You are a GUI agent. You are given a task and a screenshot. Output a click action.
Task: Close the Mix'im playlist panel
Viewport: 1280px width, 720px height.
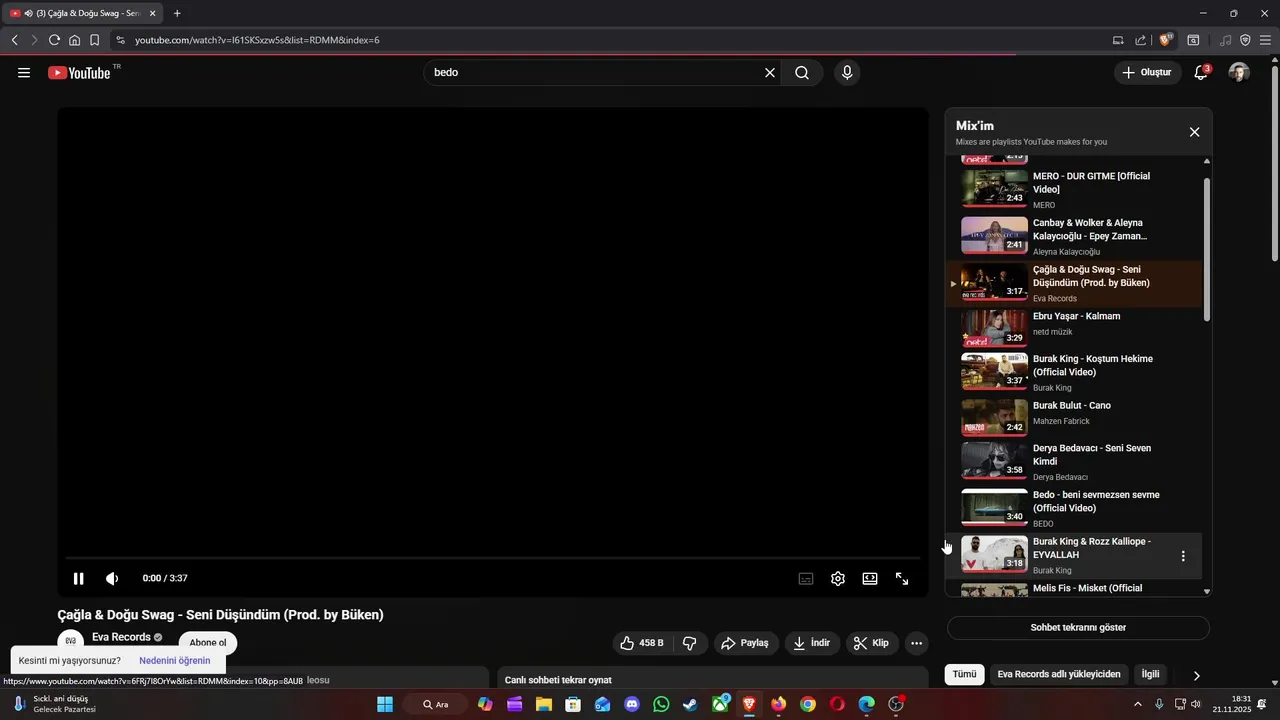click(1194, 132)
